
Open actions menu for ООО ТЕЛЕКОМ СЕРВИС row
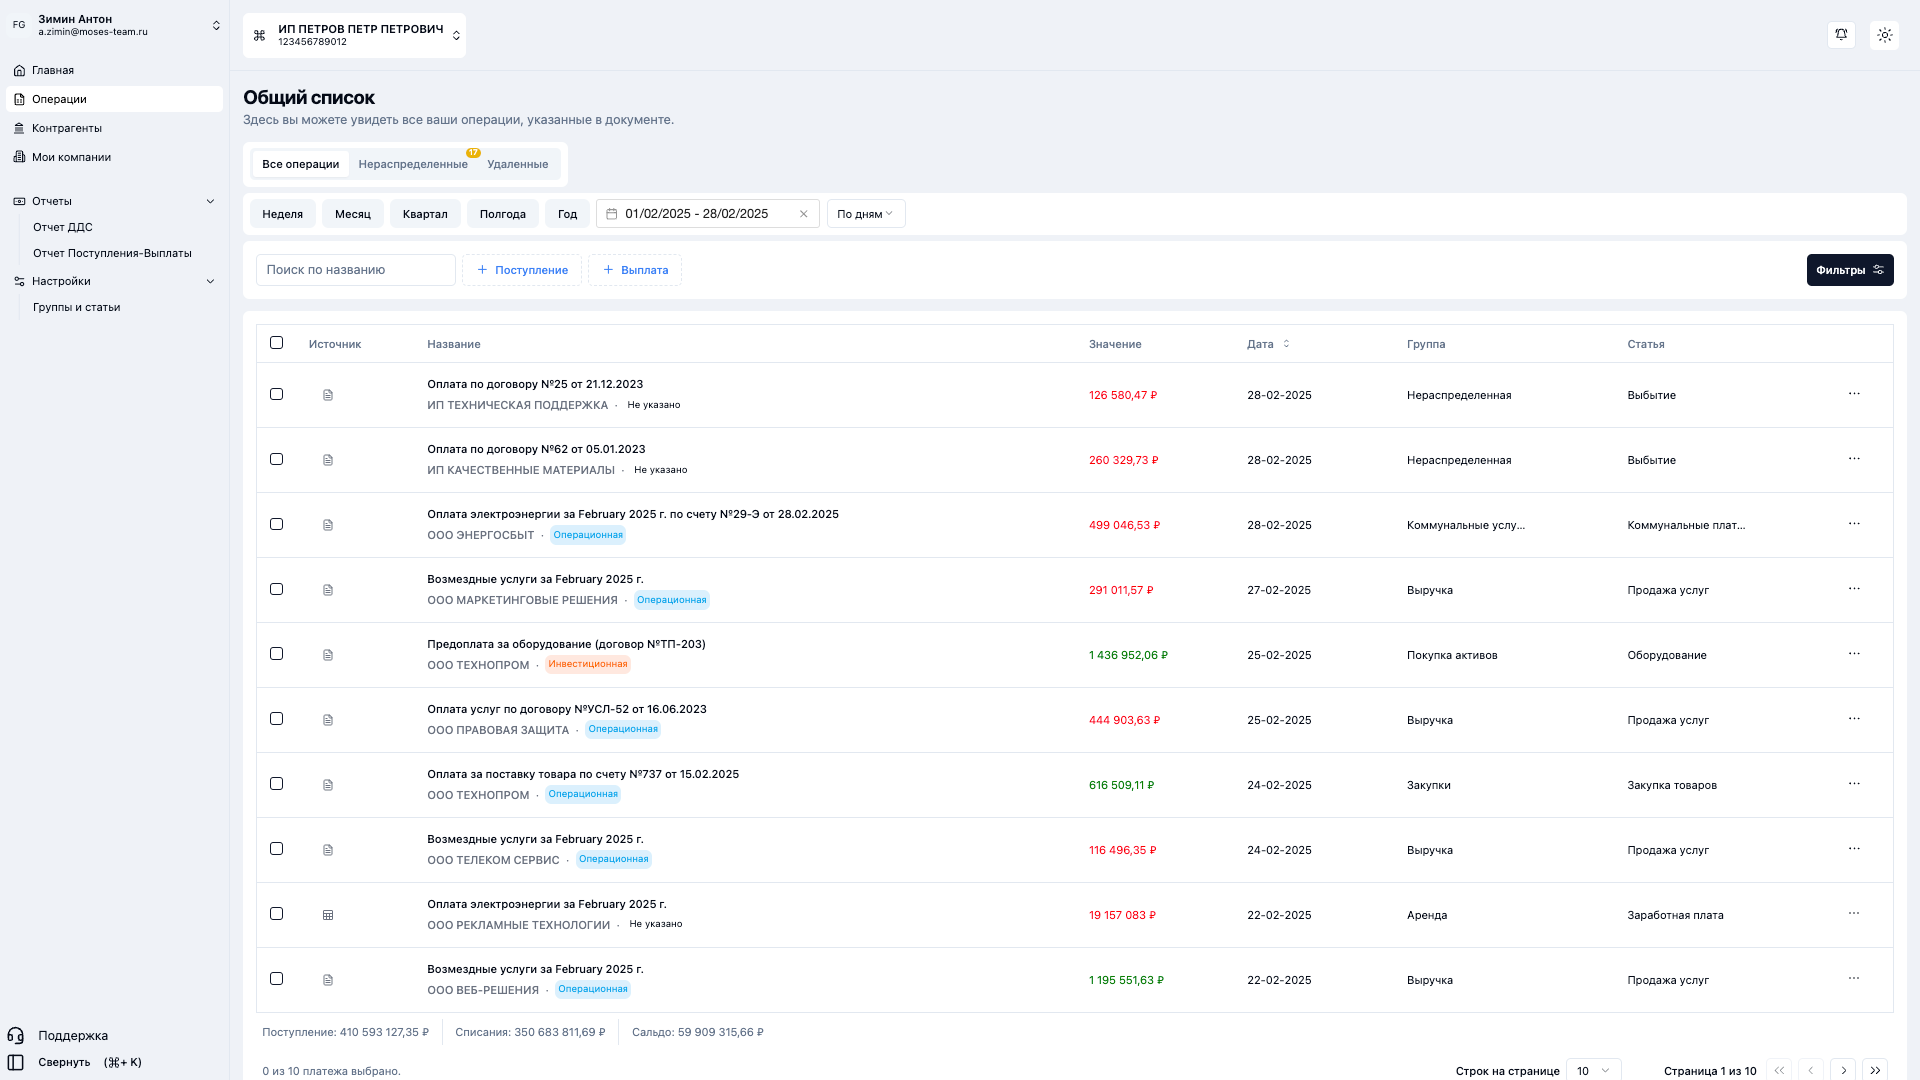tap(1854, 849)
